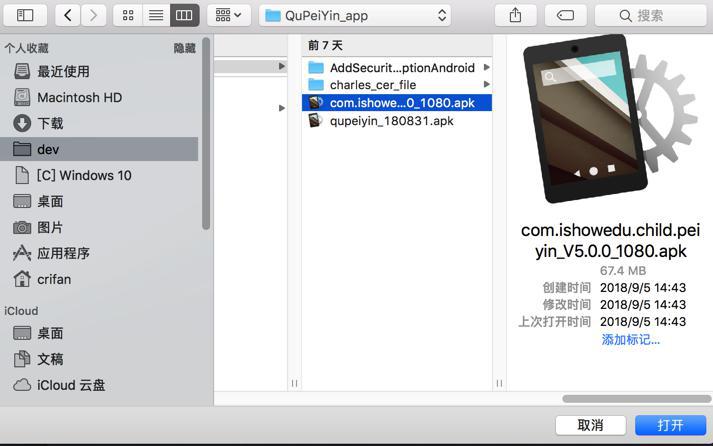Select the charles_cer_file folder
The width and height of the screenshot is (713, 446).
click(x=397, y=85)
